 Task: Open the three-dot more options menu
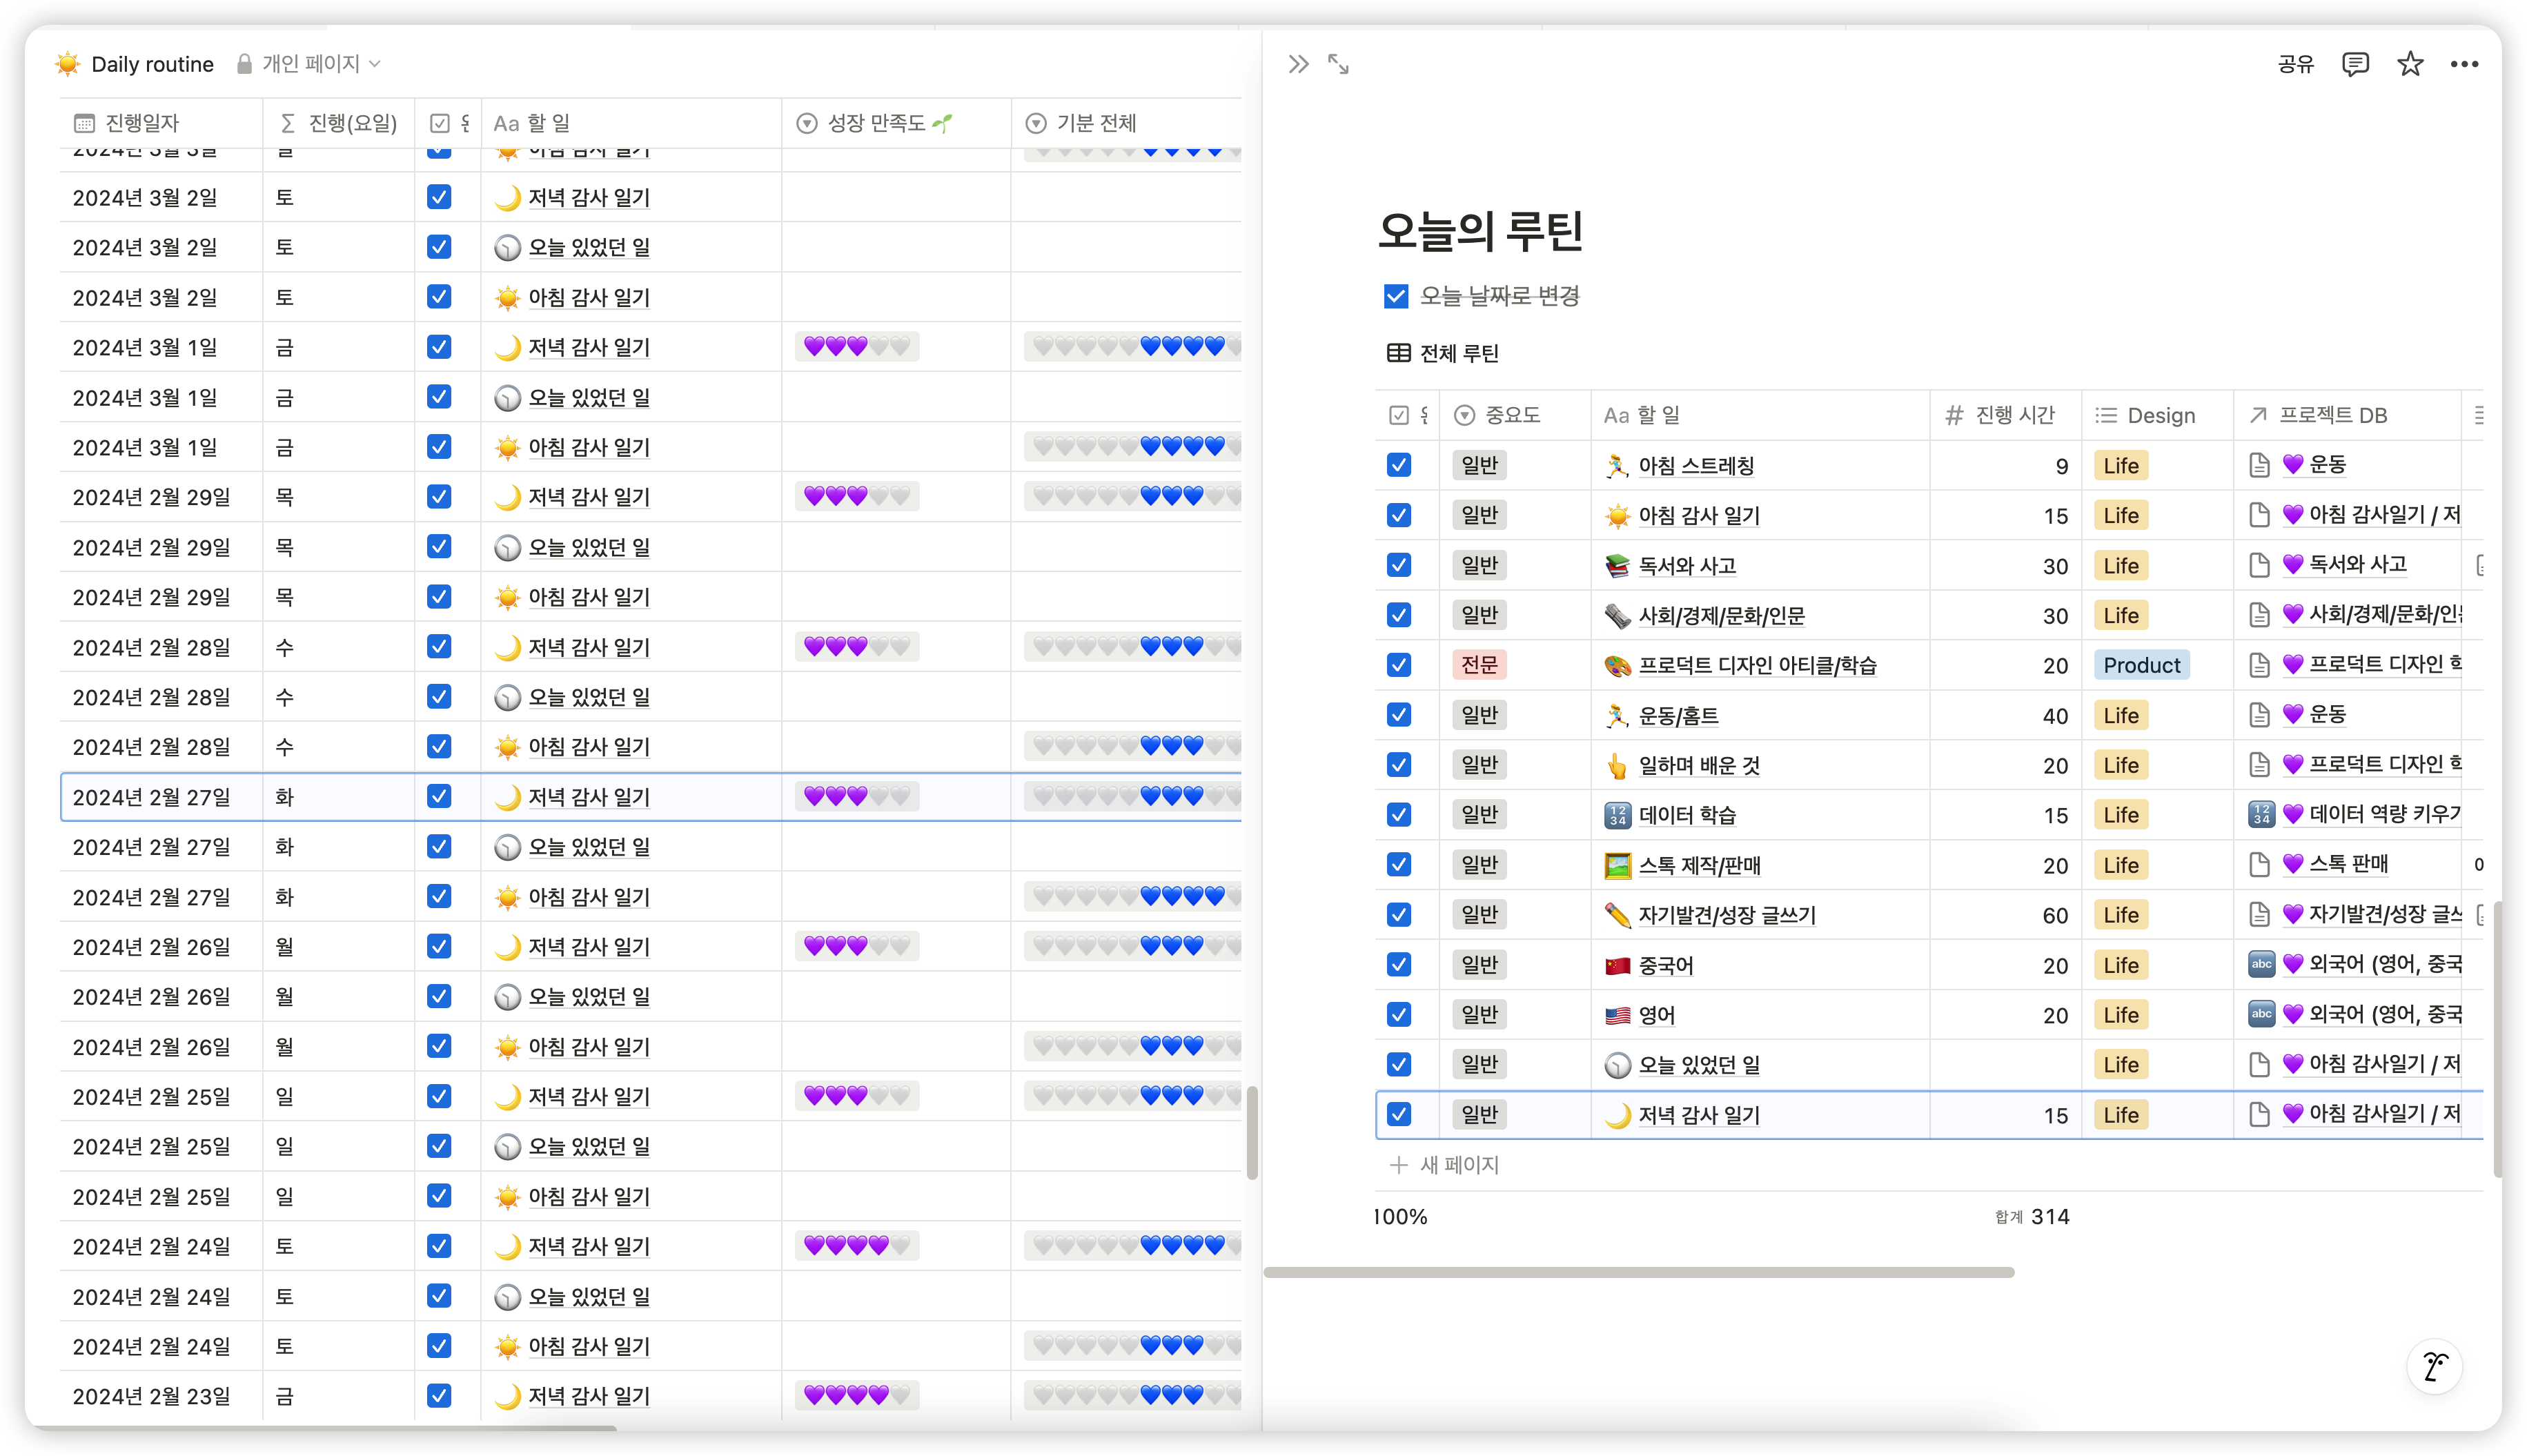[x=2464, y=65]
